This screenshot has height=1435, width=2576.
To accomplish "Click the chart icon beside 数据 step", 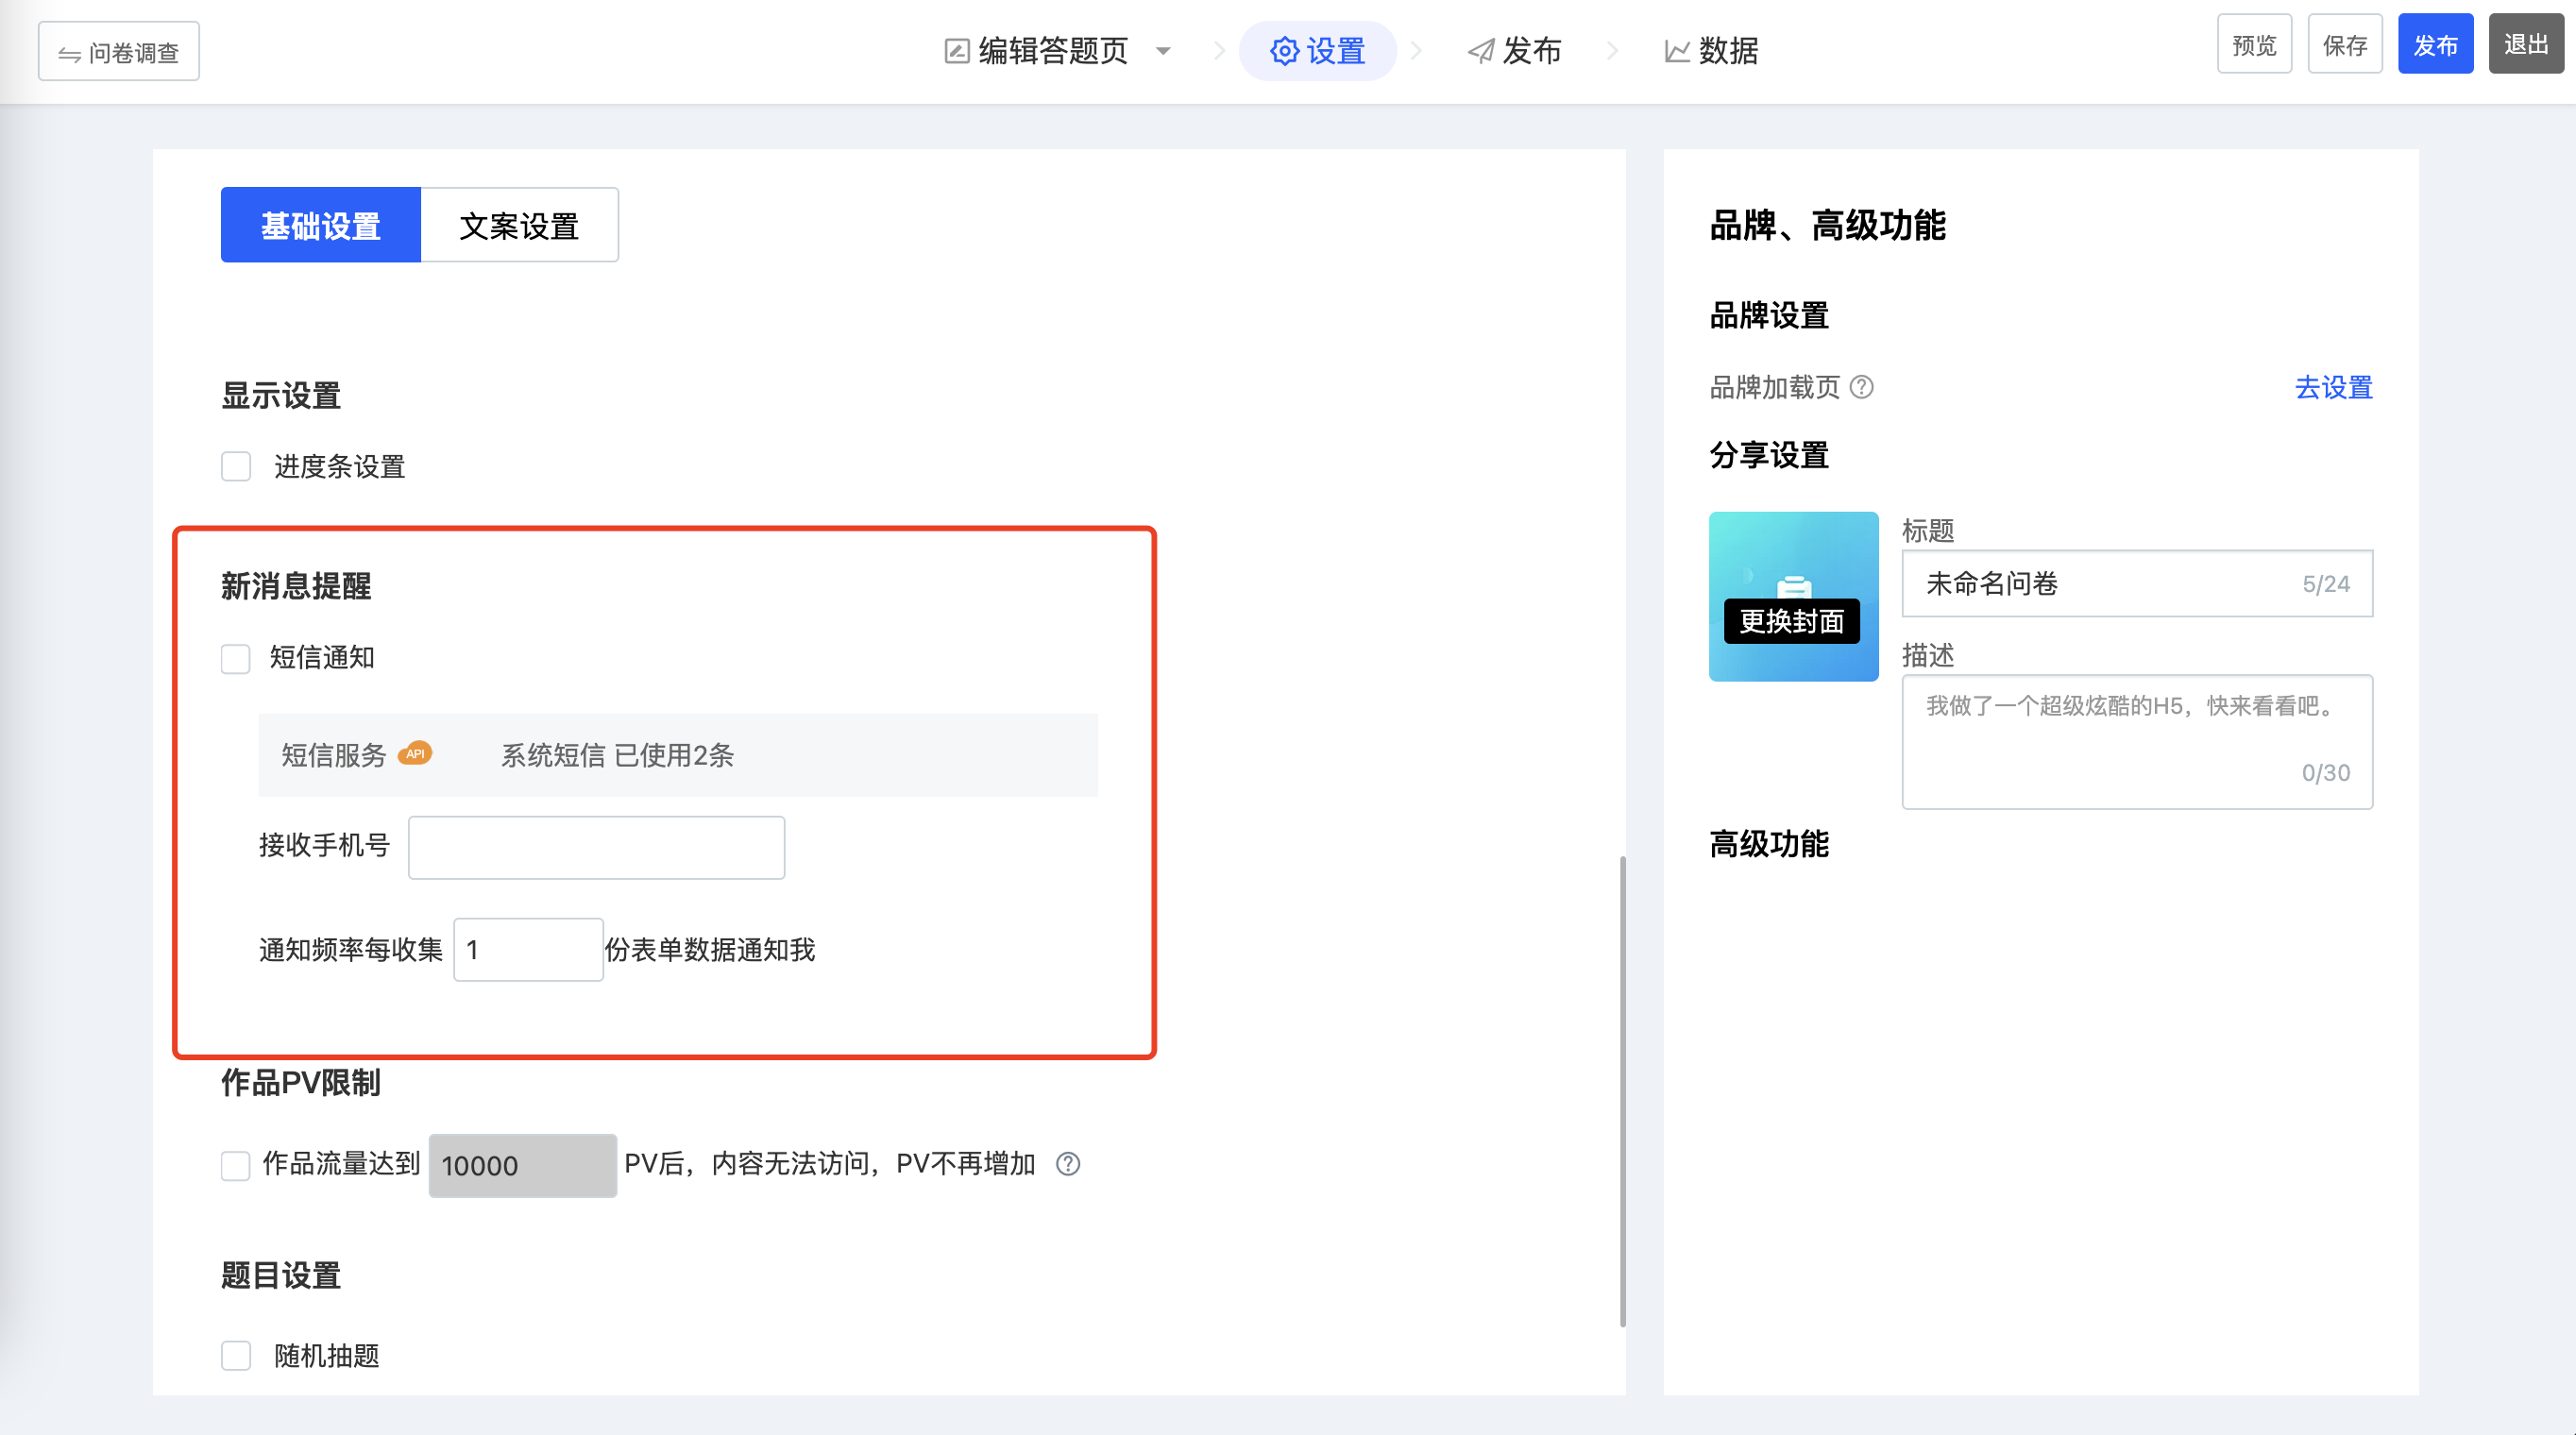I will coord(1677,51).
